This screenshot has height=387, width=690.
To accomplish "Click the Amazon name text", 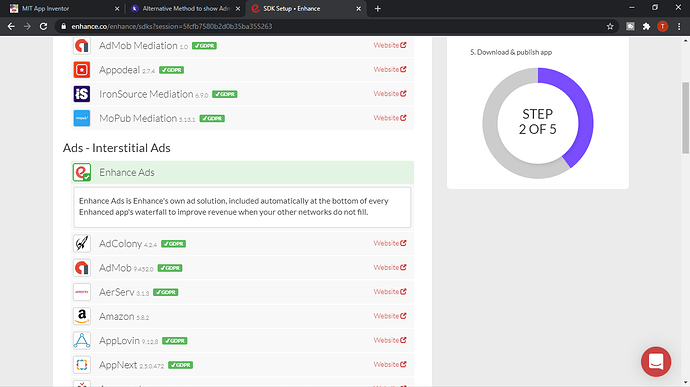I will (117, 316).
